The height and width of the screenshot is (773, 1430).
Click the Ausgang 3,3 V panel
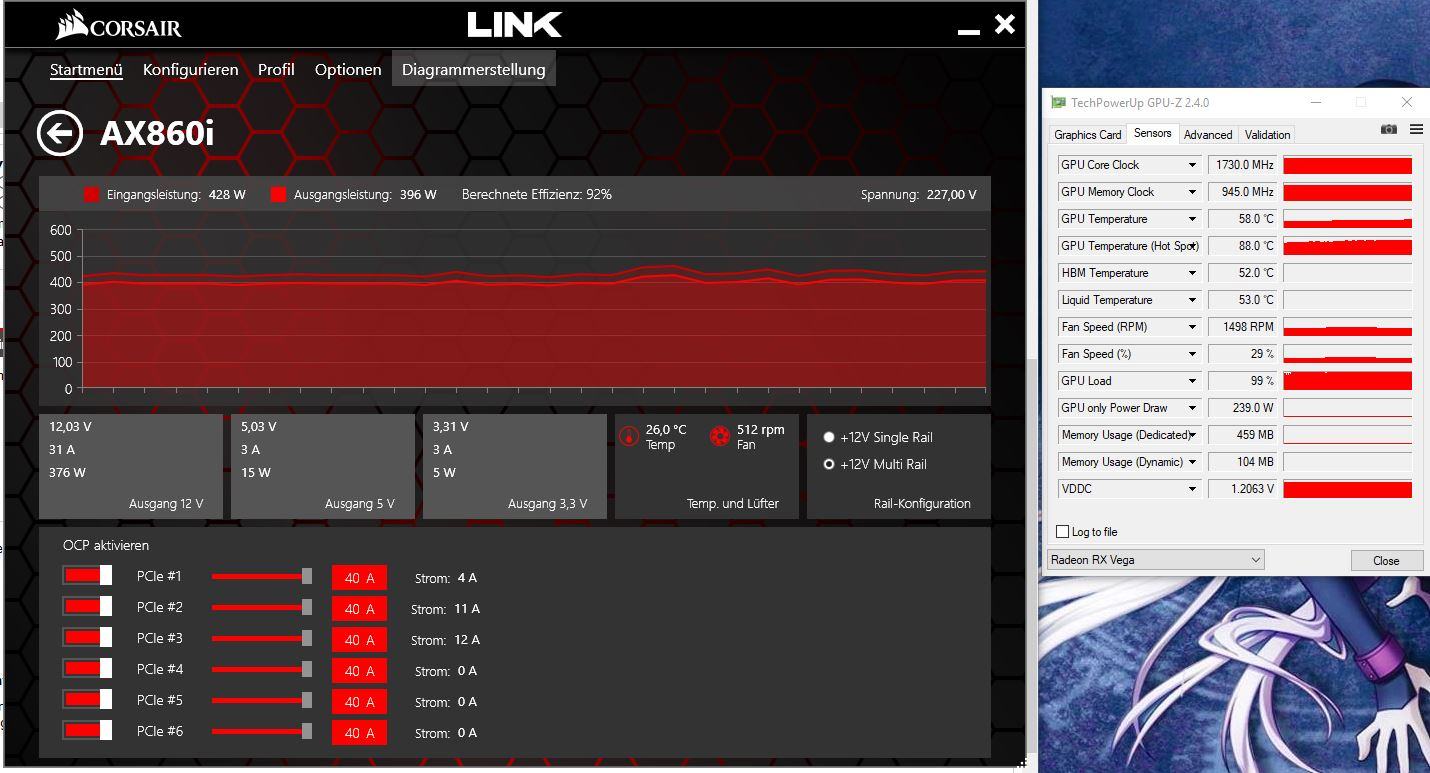coord(515,466)
